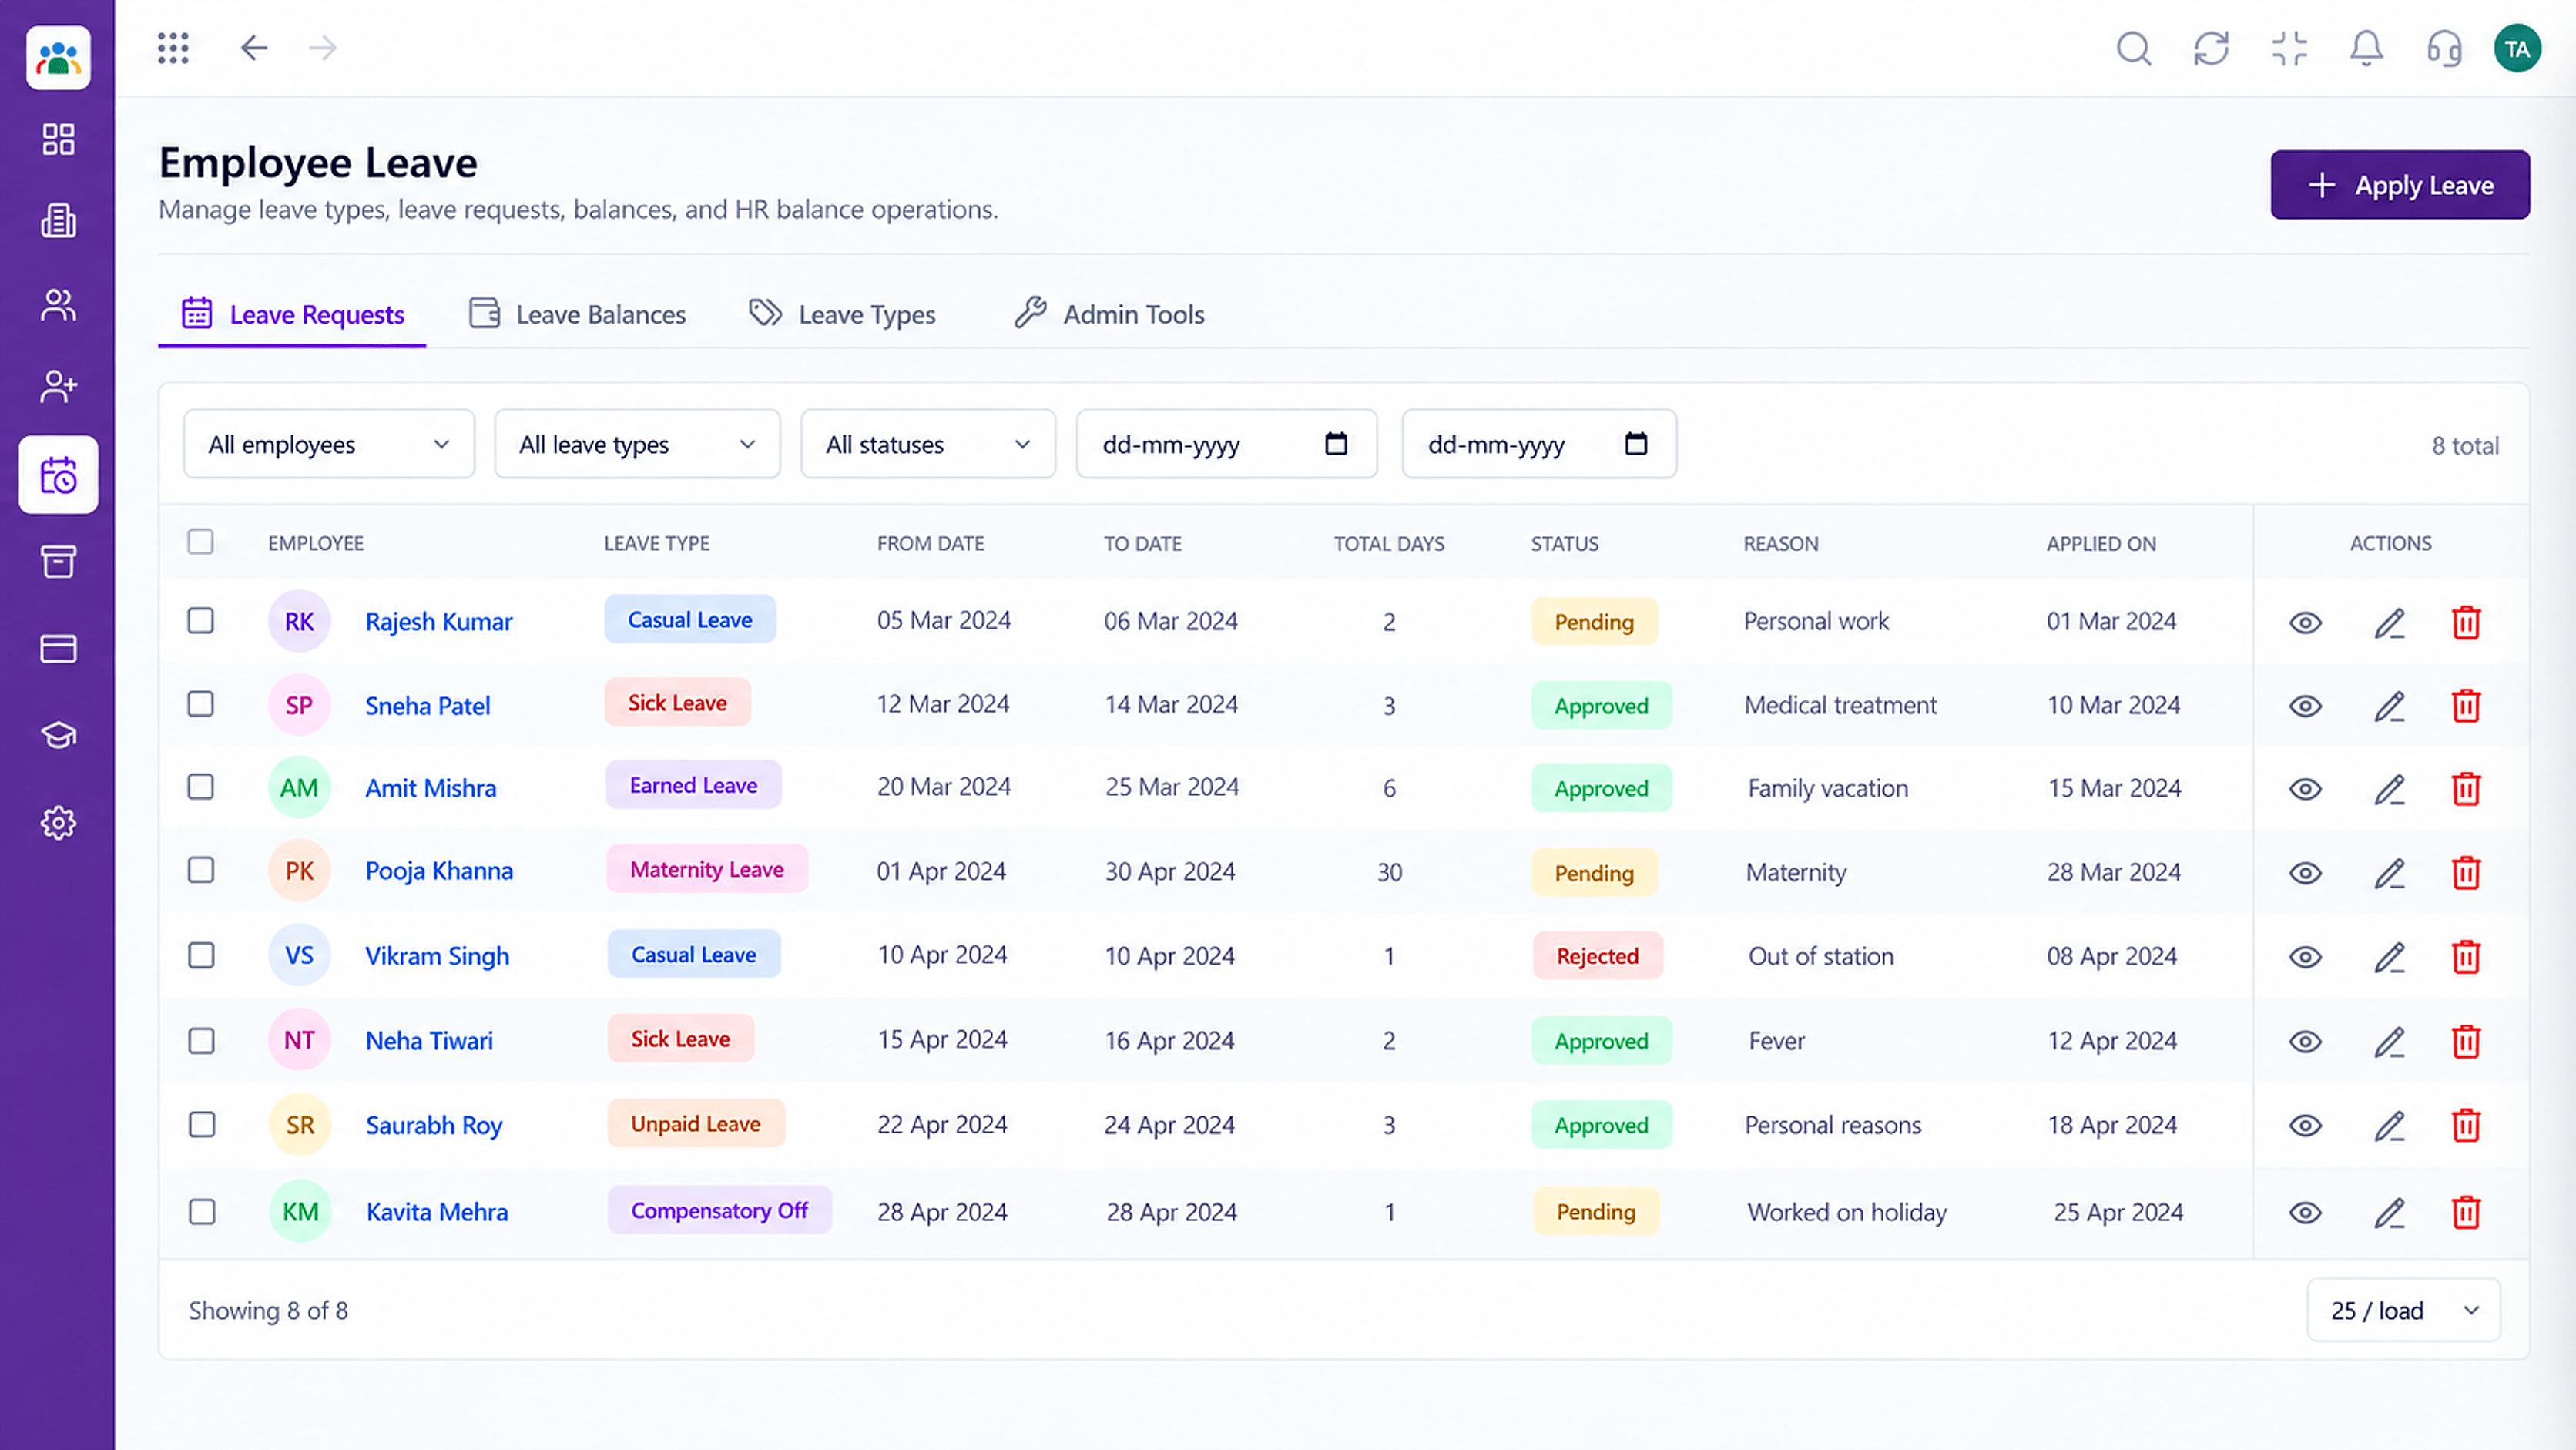The height and width of the screenshot is (1450, 2576).
Task: Open the archive box icon in sidebar
Action: (x=58, y=561)
